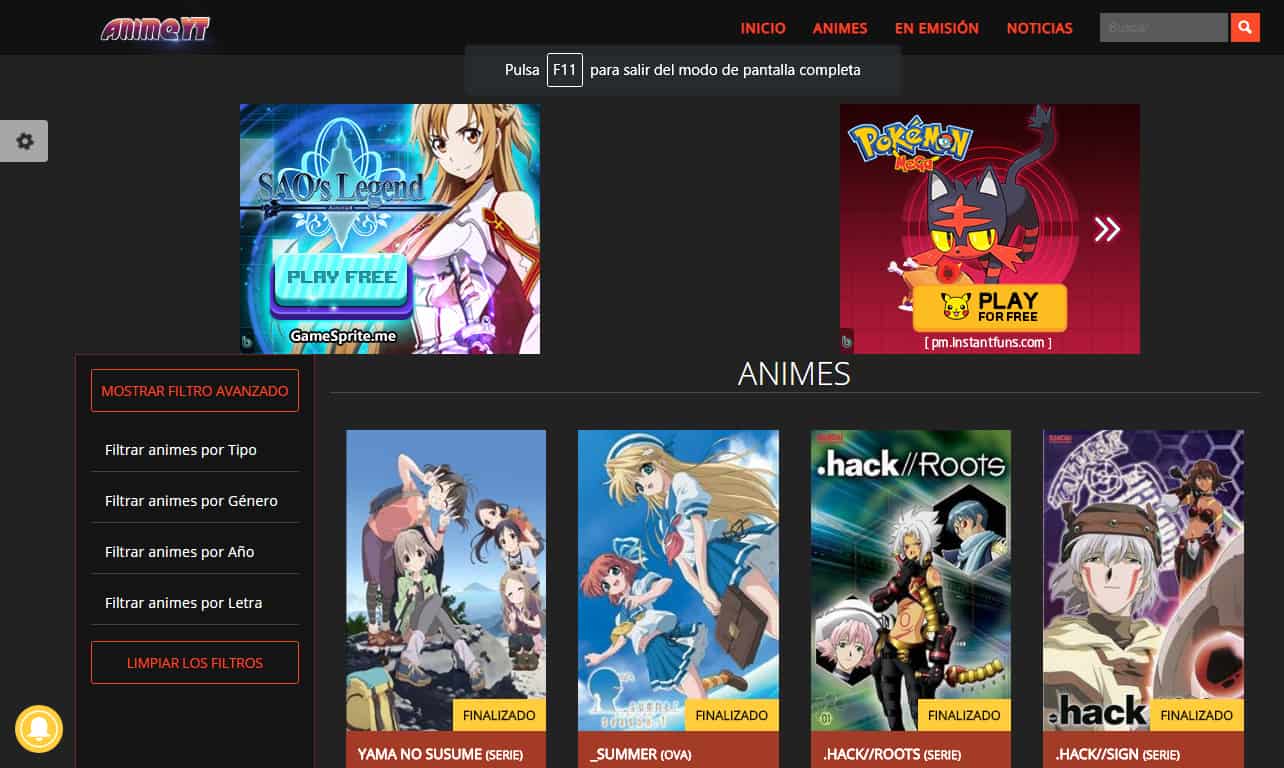Click MOSTRAR FILTRO AVANZADO button

click(x=195, y=391)
